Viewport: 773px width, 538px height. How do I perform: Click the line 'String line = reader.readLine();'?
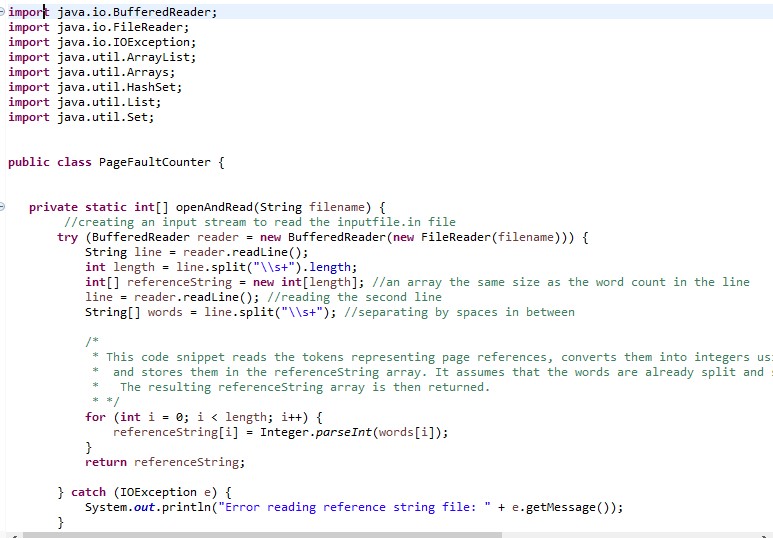(197, 252)
